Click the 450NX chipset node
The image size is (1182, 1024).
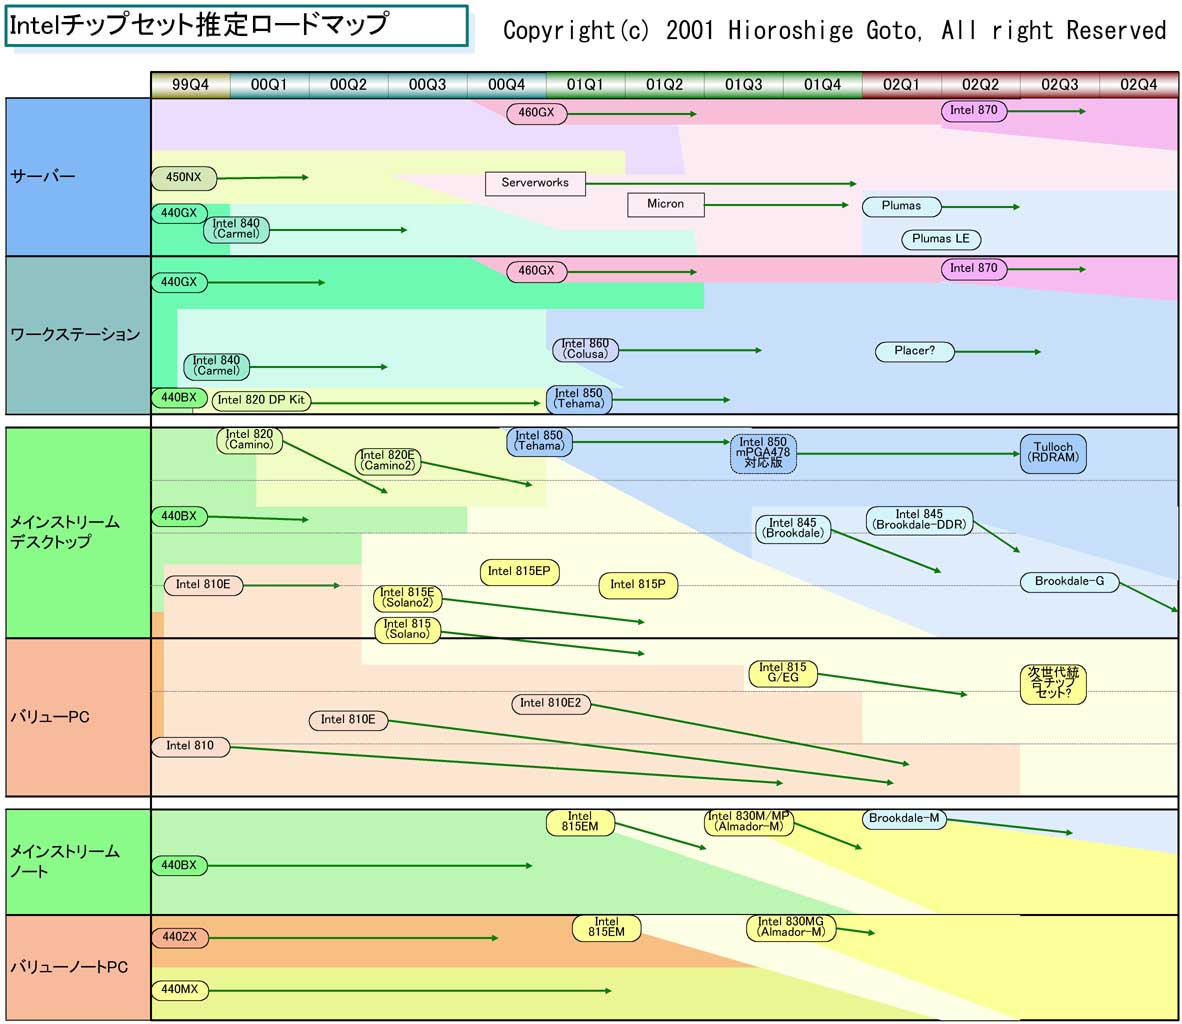pos(183,178)
